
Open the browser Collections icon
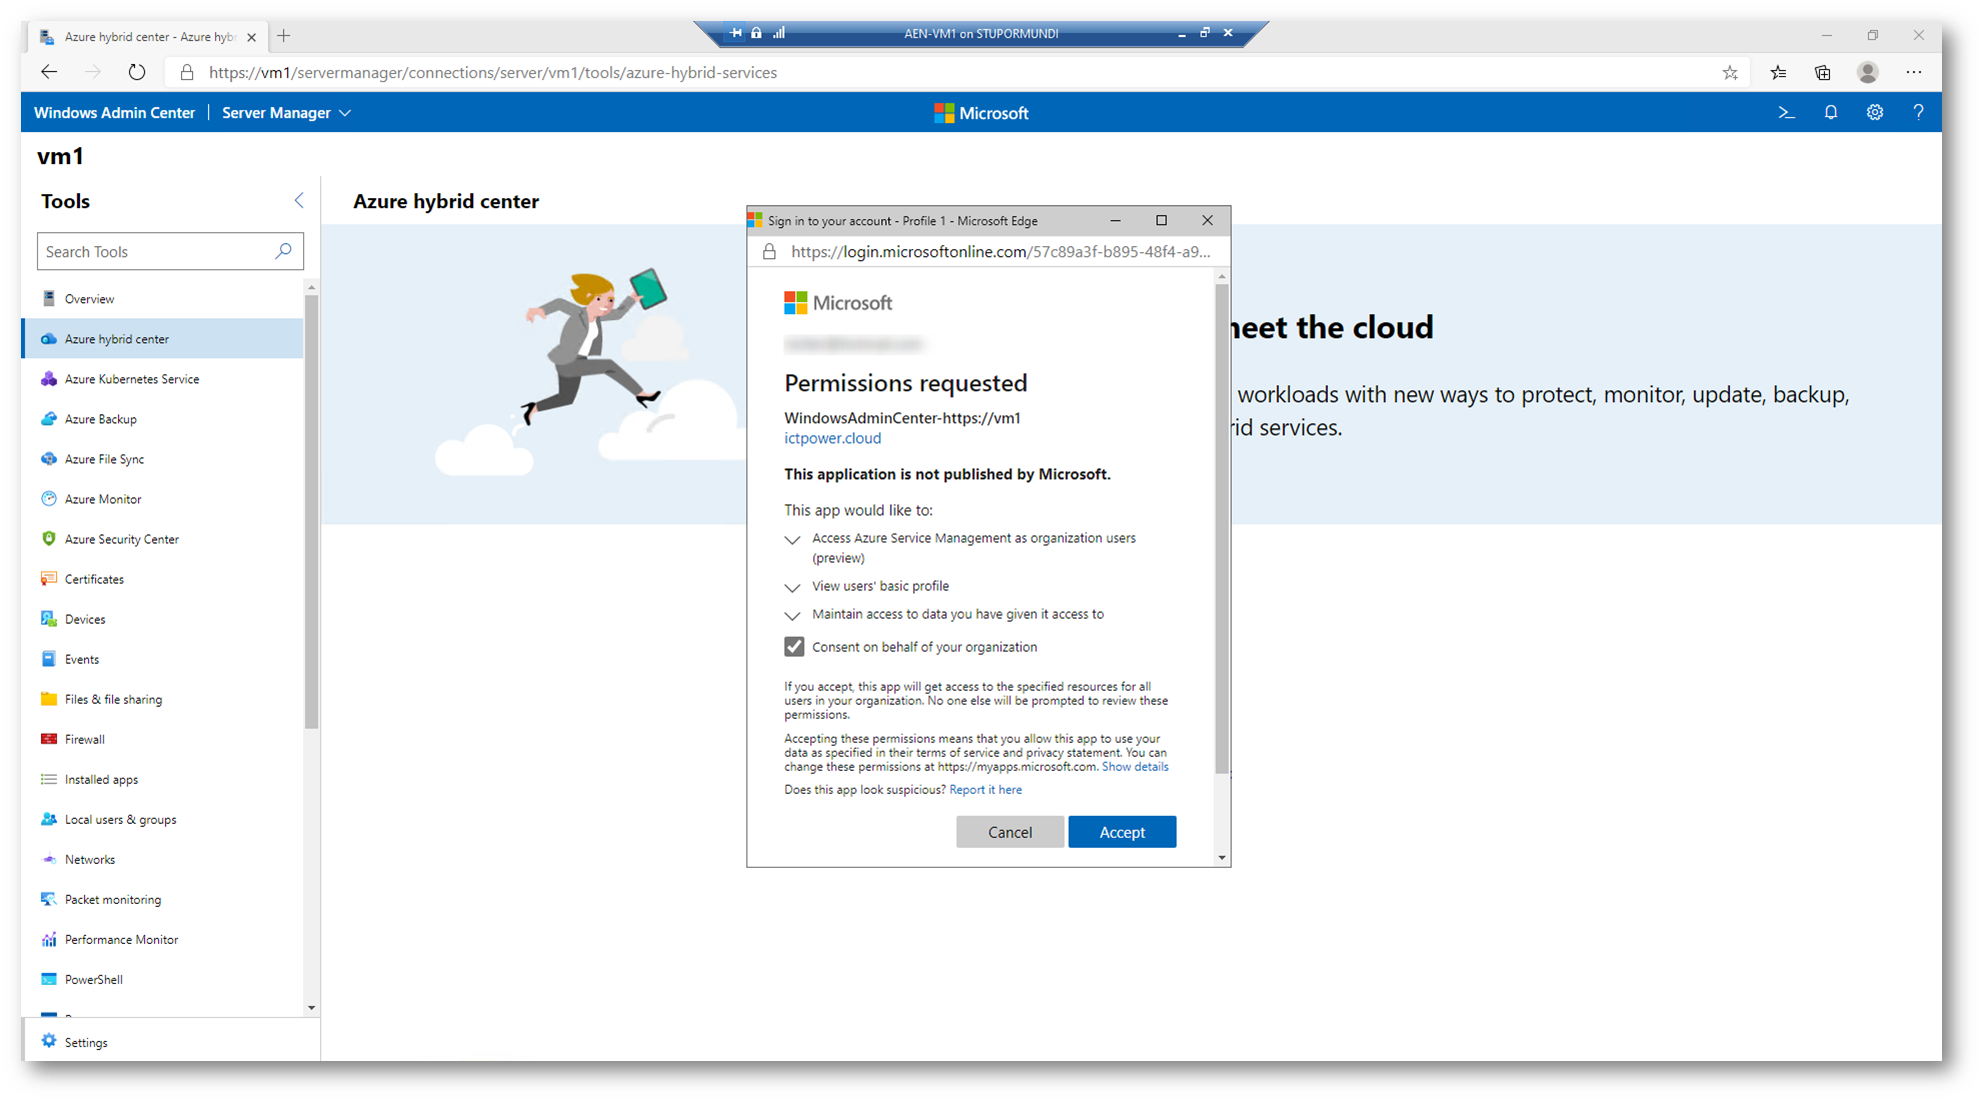(x=1822, y=72)
